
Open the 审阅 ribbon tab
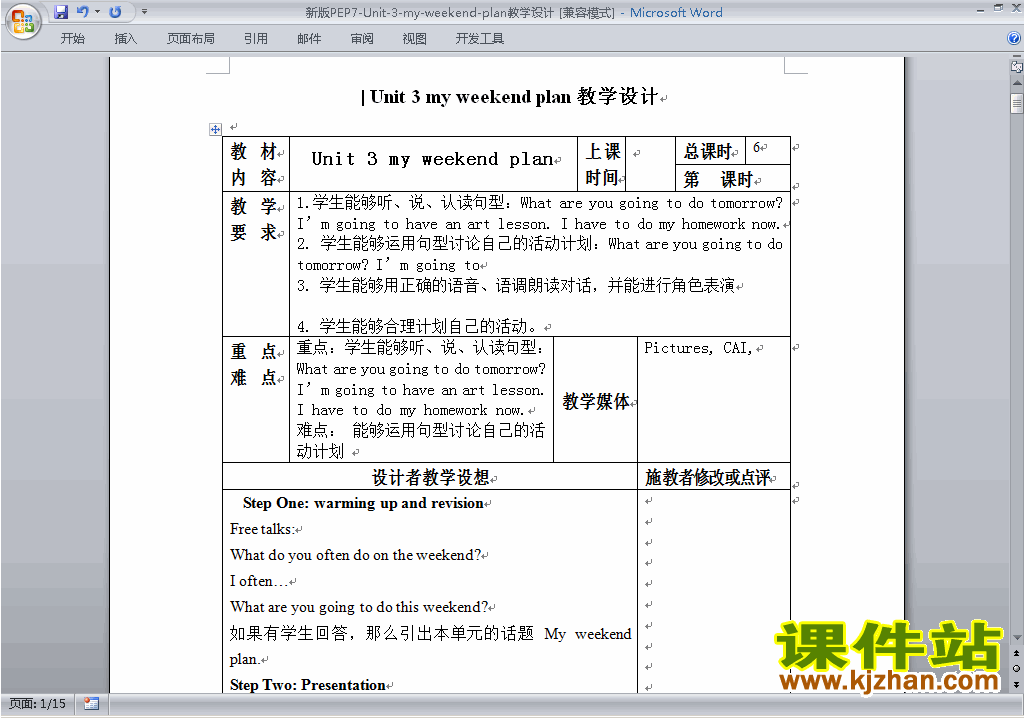click(x=362, y=39)
